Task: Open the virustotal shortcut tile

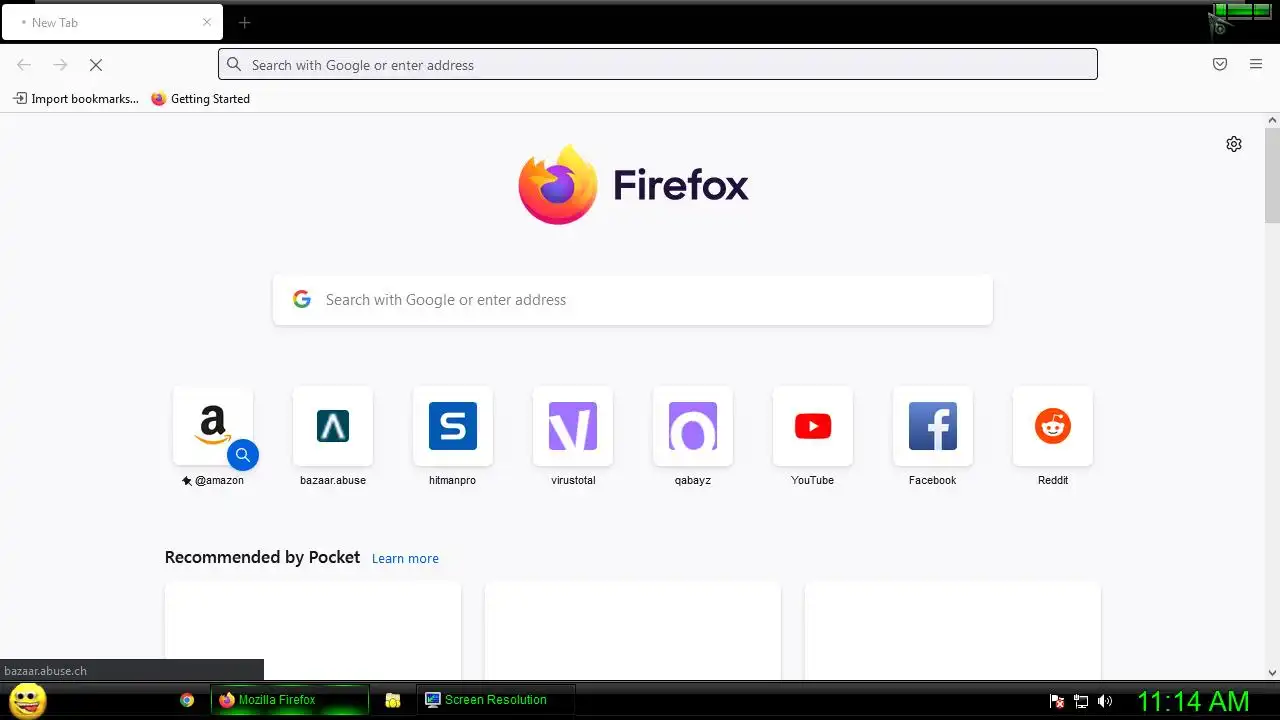Action: 573,426
